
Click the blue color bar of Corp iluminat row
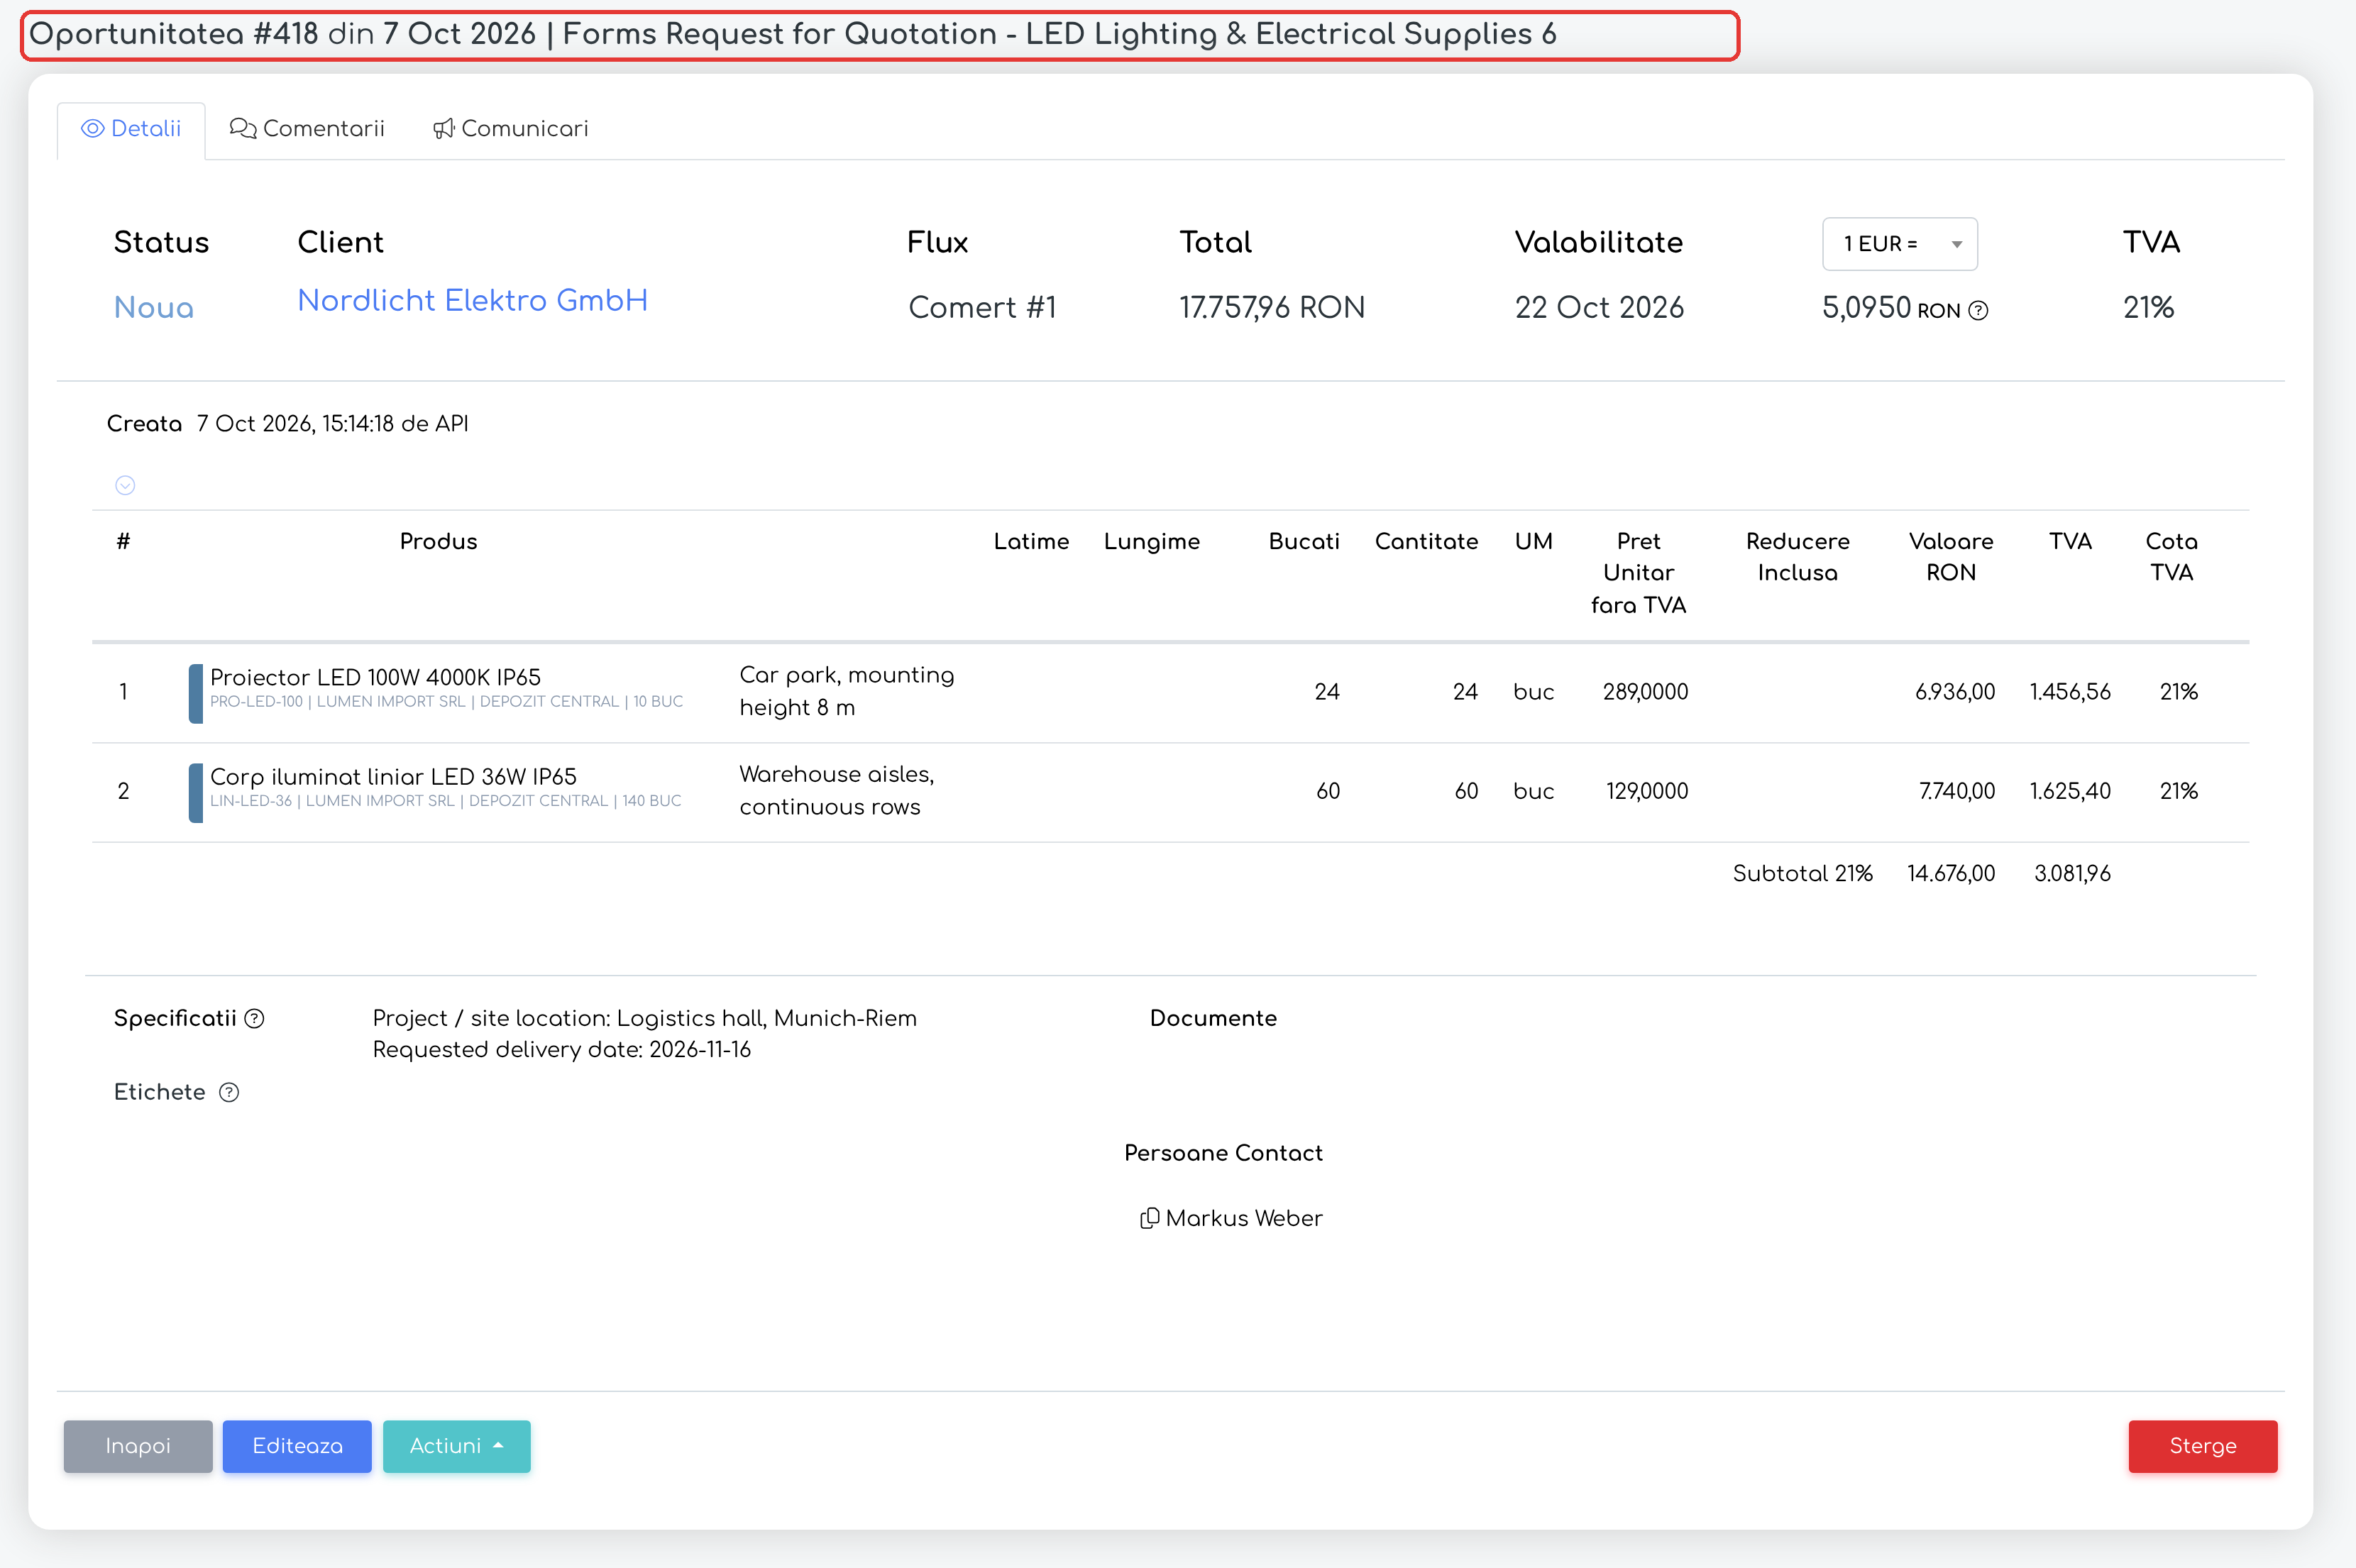pos(196,792)
